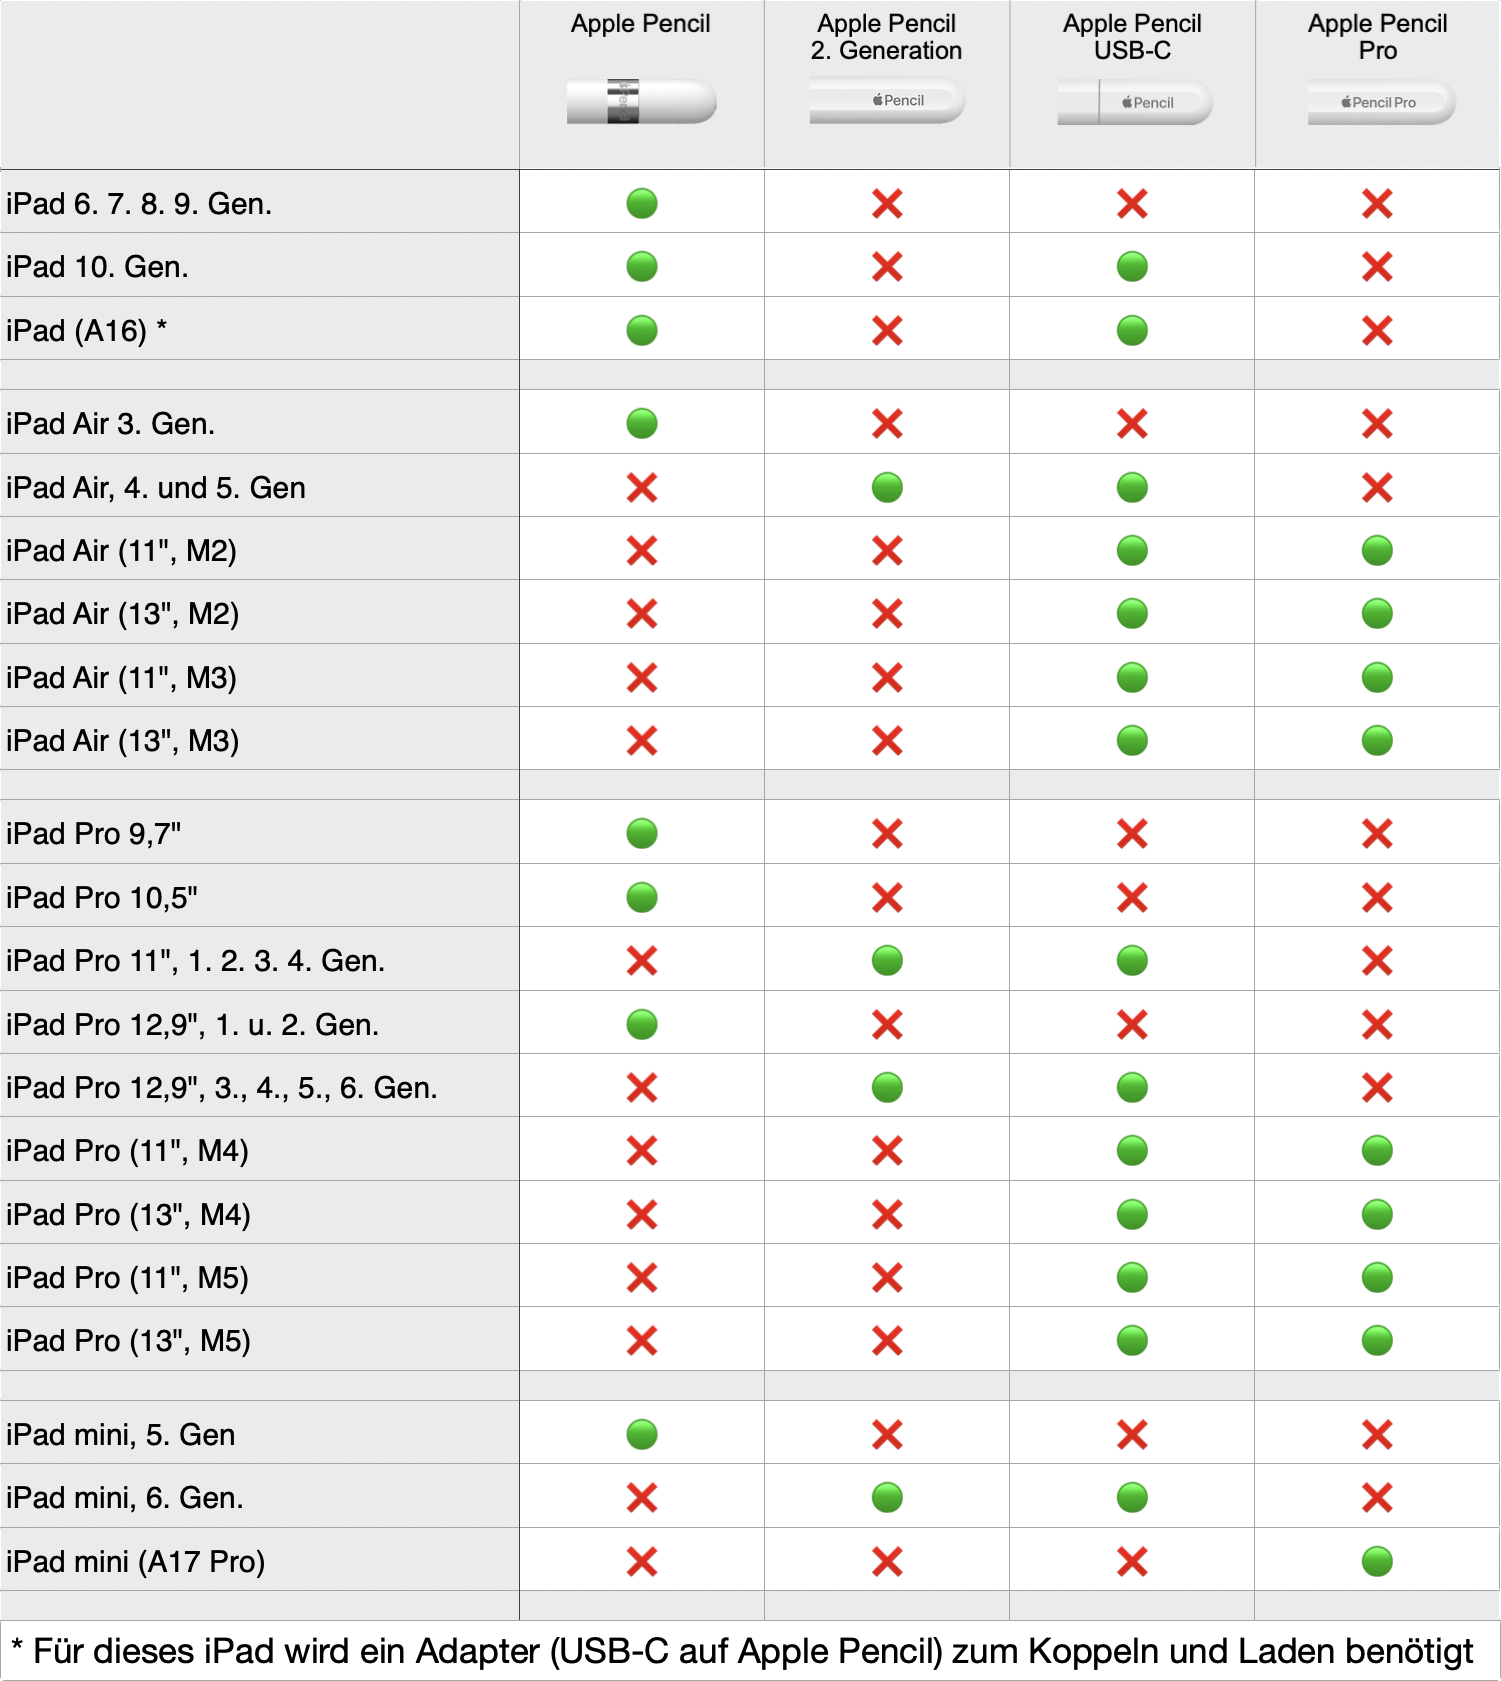Click green dot for iPad mini, 6. Gen. under 2. Generation
This screenshot has width=1501, height=1681.
(x=887, y=1497)
